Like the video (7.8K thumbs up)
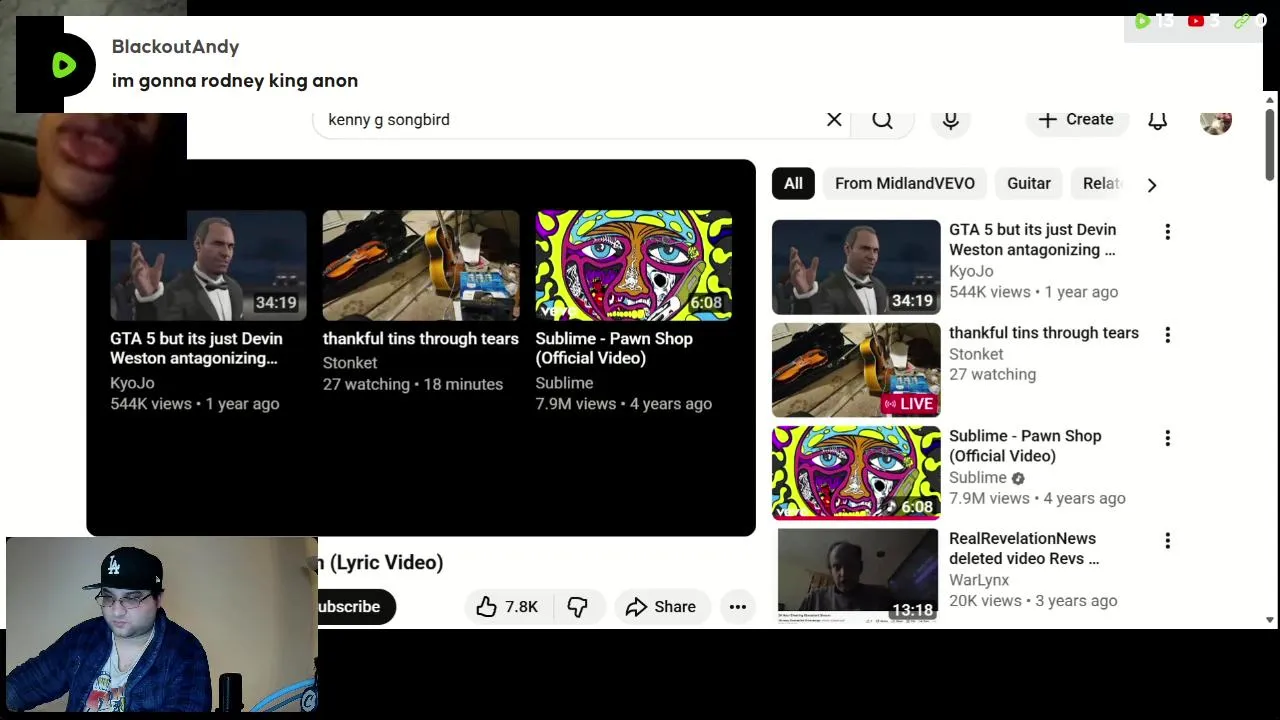The width and height of the screenshot is (1280, 720). (x=508, y=607)
